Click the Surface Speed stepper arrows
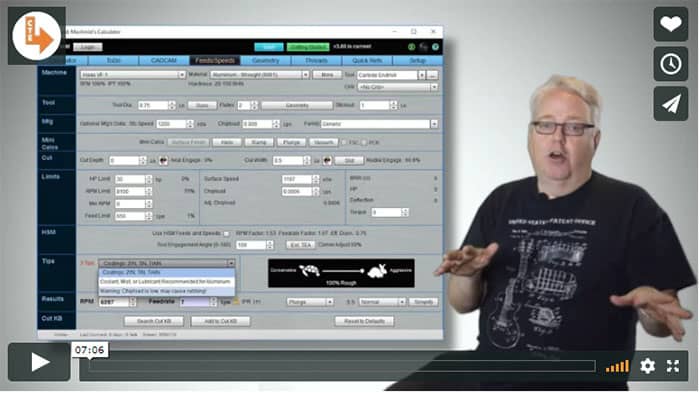Image resolution: width=700 pixels, height=393 pixels. (316, 179)
